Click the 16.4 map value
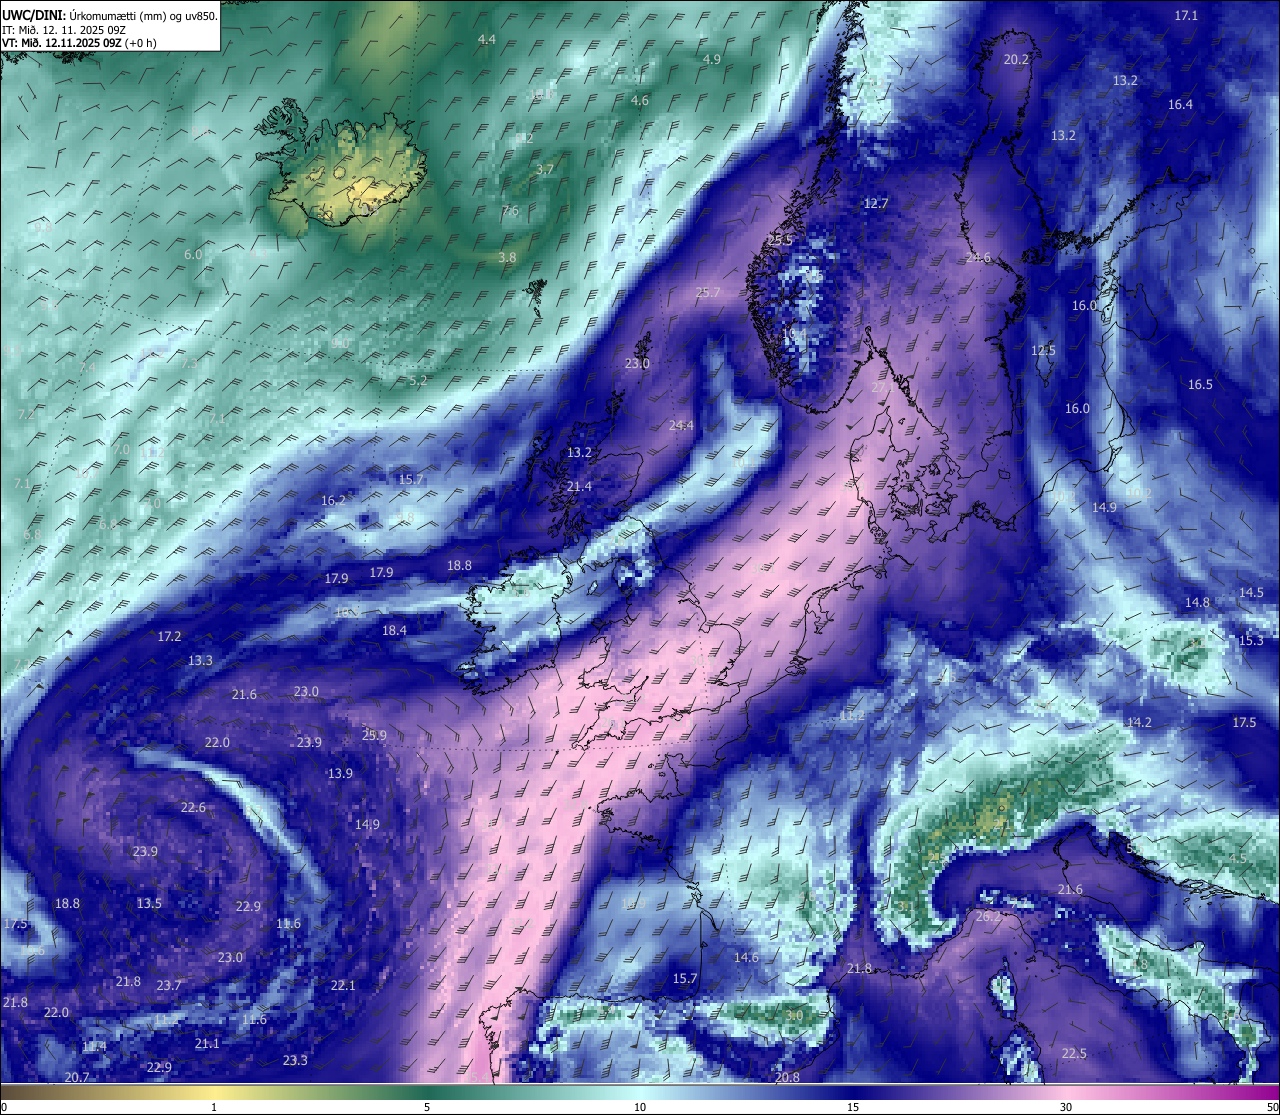Screen dimensions: 1280x1115 1180,105
